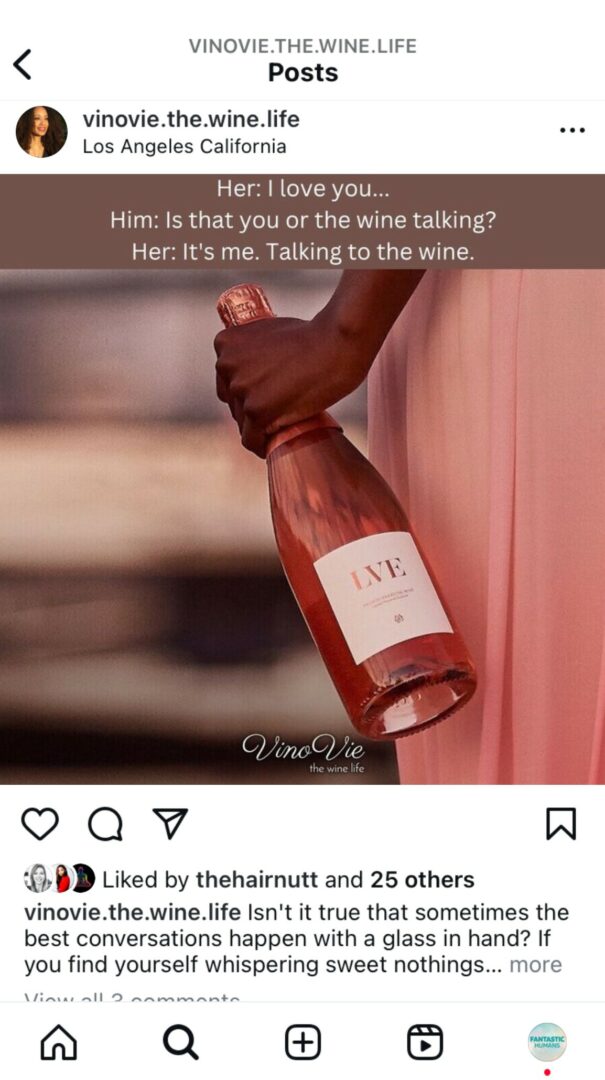Tap the wine bottle post image
Image resolution: width=605 pixels, height=1080 pixels.
point(302,526)
